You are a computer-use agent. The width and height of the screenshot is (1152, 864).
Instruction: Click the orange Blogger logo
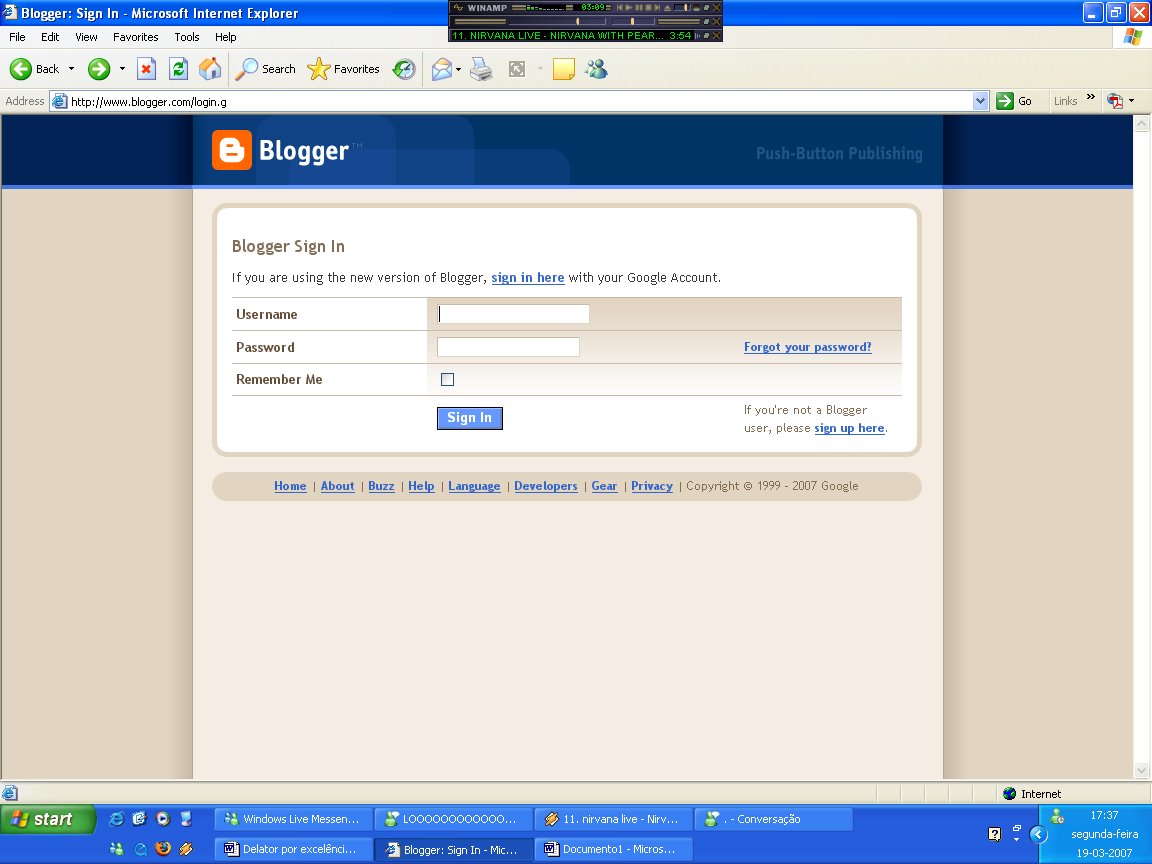(231, 150)
